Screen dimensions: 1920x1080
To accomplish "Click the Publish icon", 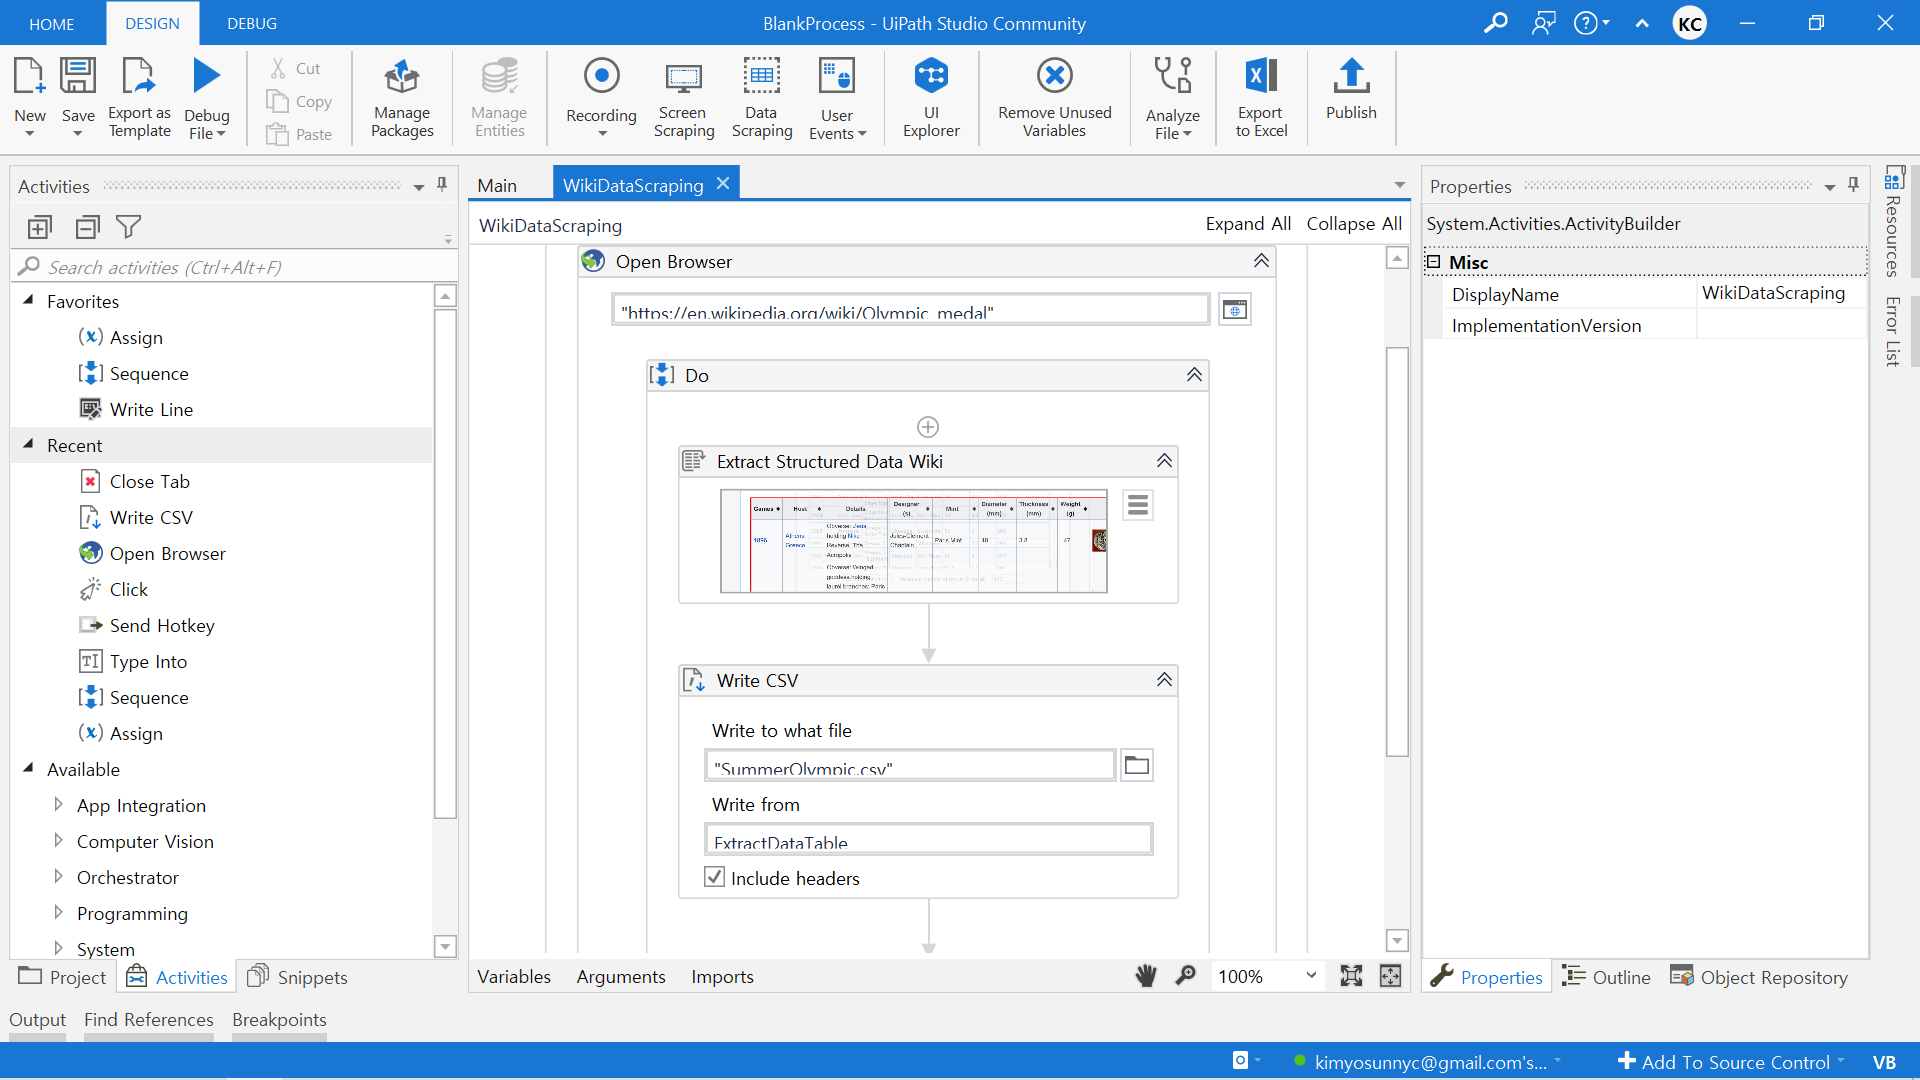I will pos(1351,90).
